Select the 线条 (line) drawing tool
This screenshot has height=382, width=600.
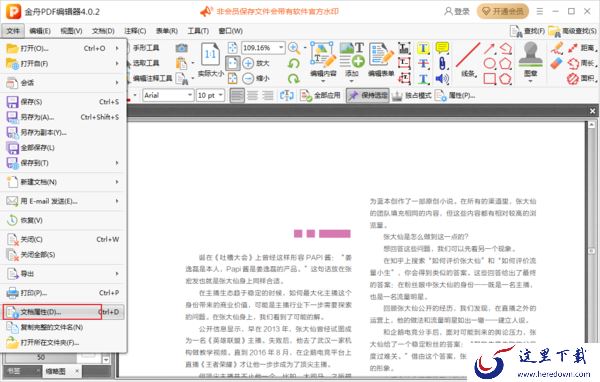pyautogui.click(x=468, y=59)
